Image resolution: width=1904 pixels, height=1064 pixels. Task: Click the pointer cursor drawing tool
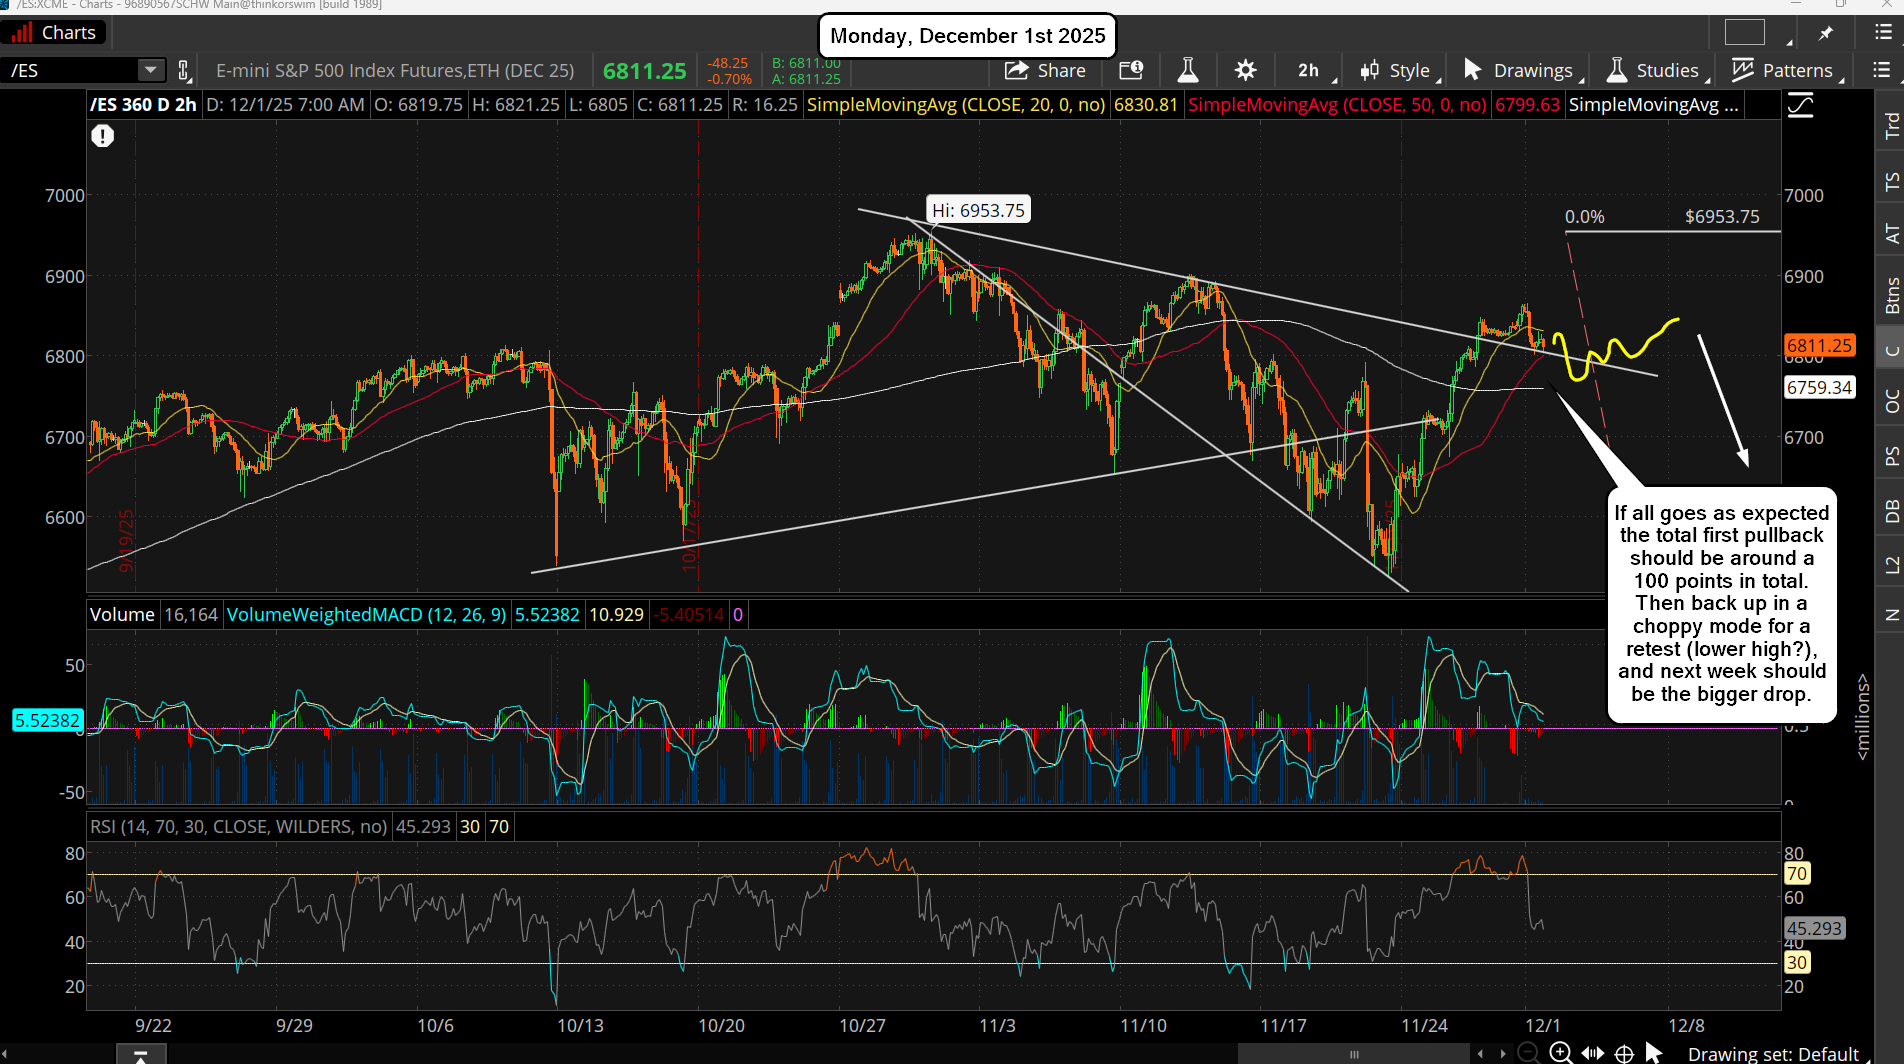[x=1653, y=1052]
